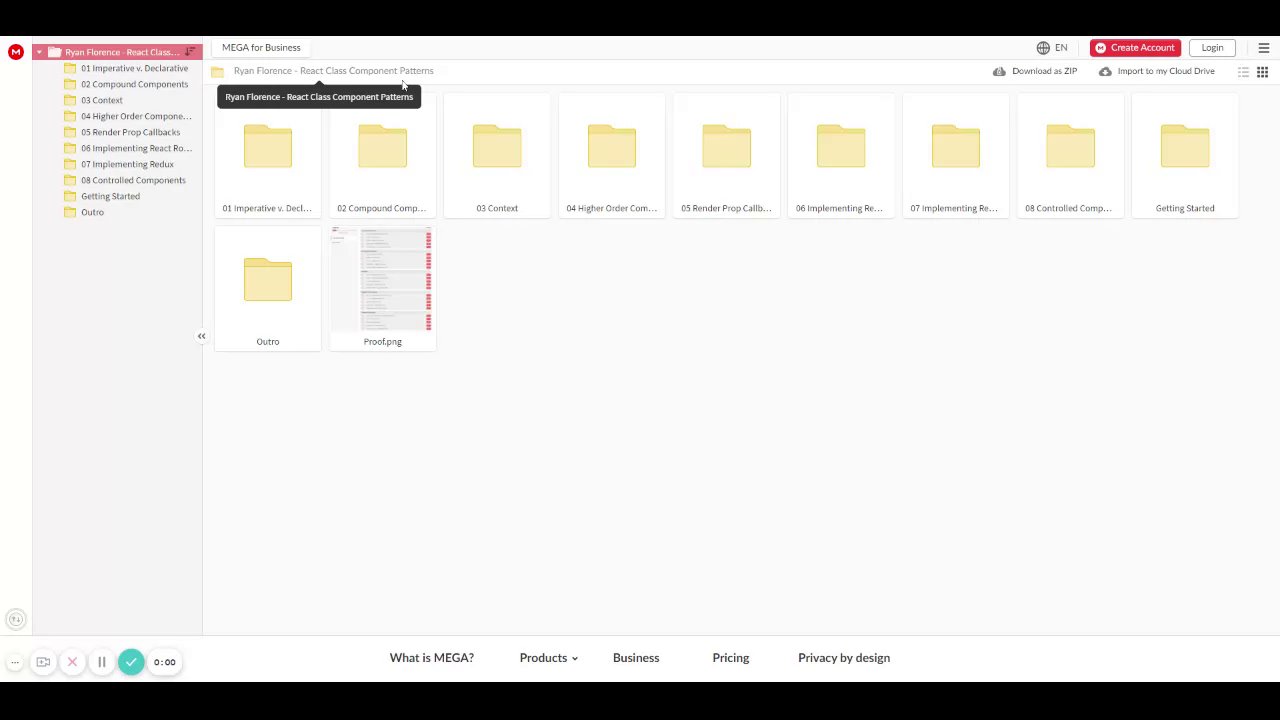
Task: Open Privacy by design footer link
Action: pos(844,658)
